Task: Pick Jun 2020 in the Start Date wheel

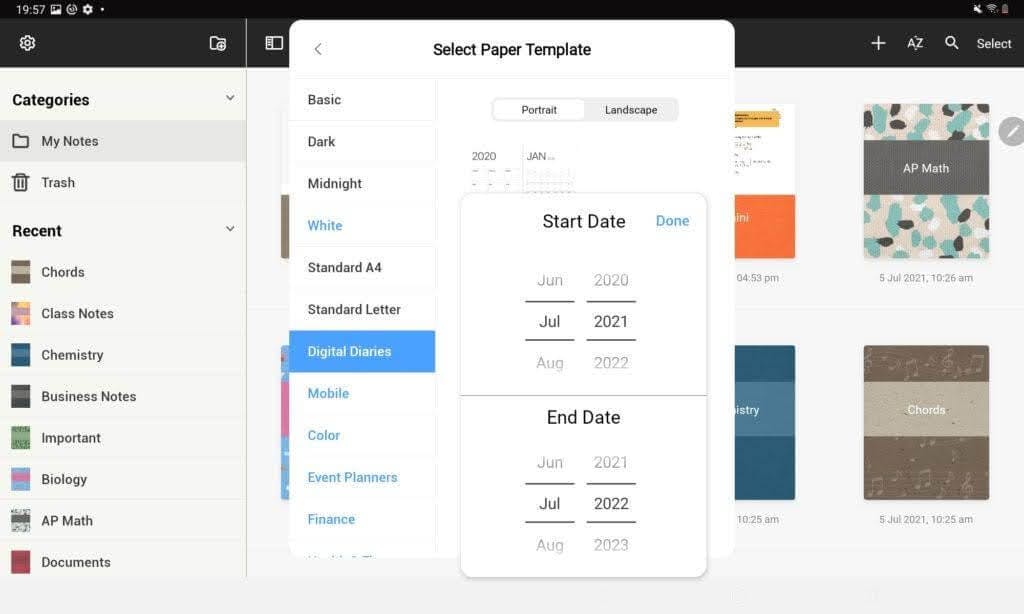Action: coord(580,280)
